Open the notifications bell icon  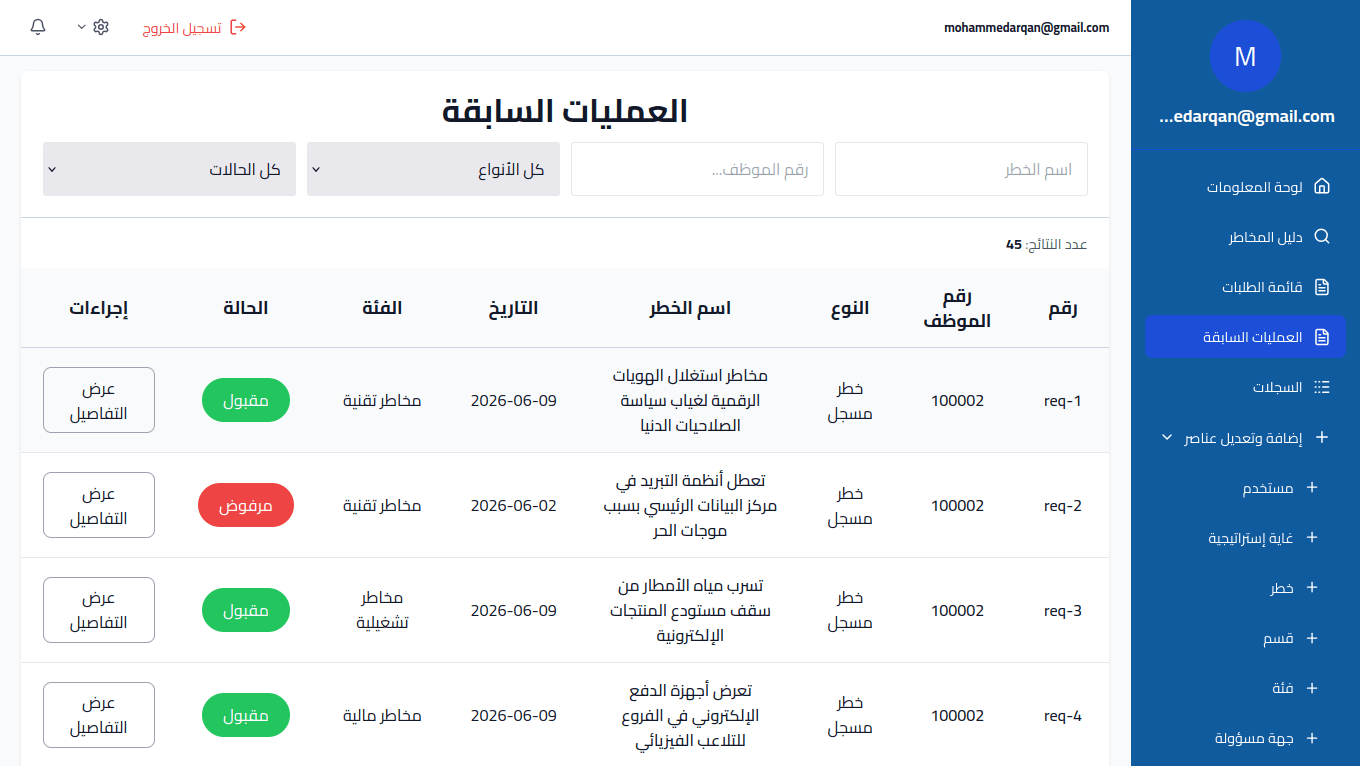38,27
